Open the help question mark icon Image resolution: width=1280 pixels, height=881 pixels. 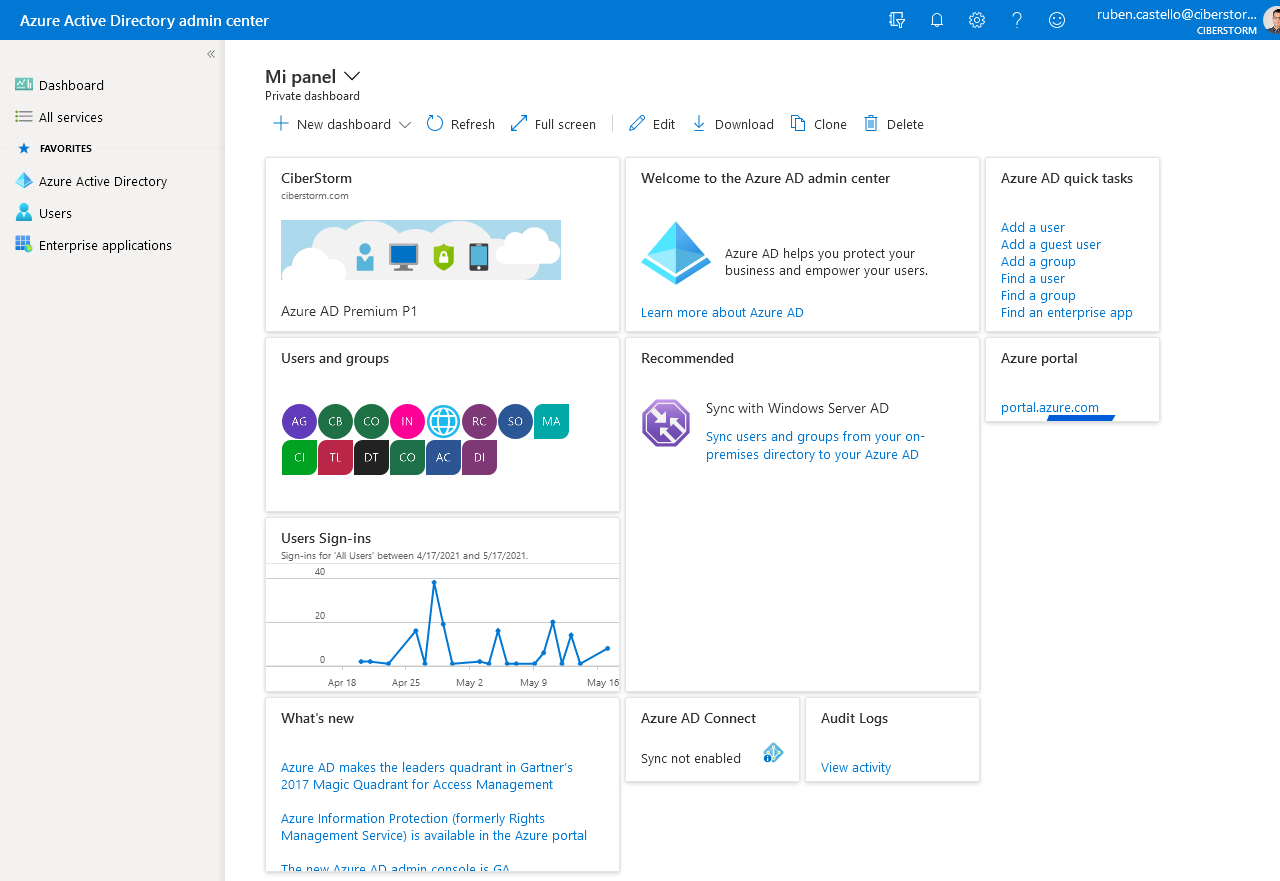[1017, 20]
